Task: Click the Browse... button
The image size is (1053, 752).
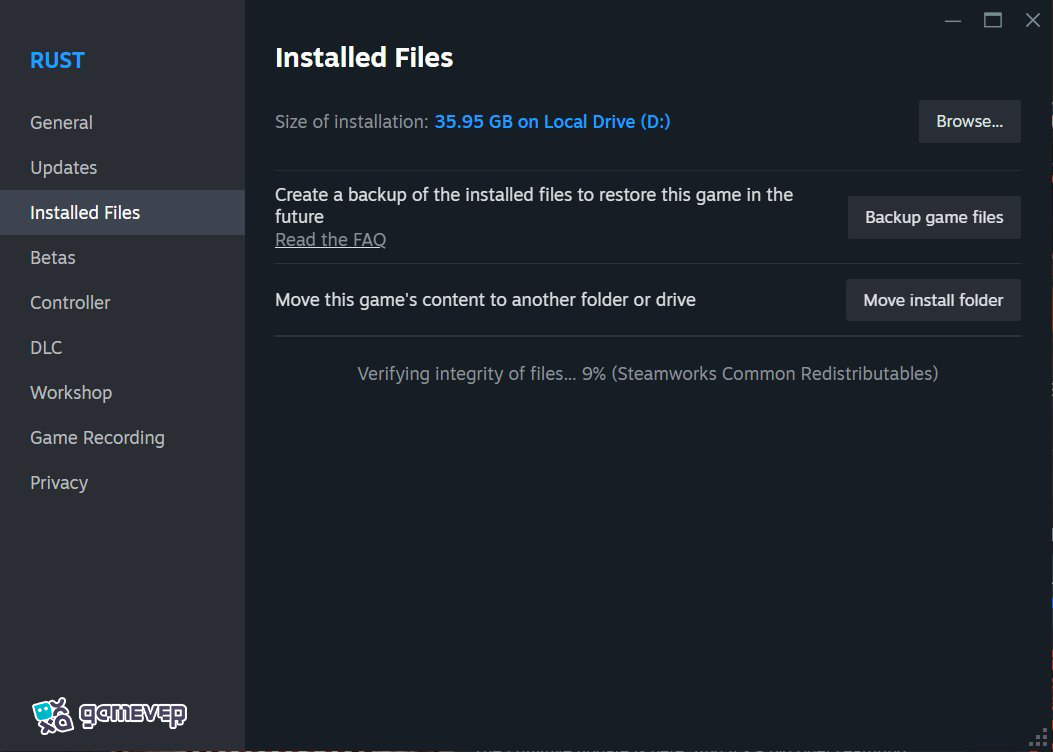Action: [x=969, y=122]
